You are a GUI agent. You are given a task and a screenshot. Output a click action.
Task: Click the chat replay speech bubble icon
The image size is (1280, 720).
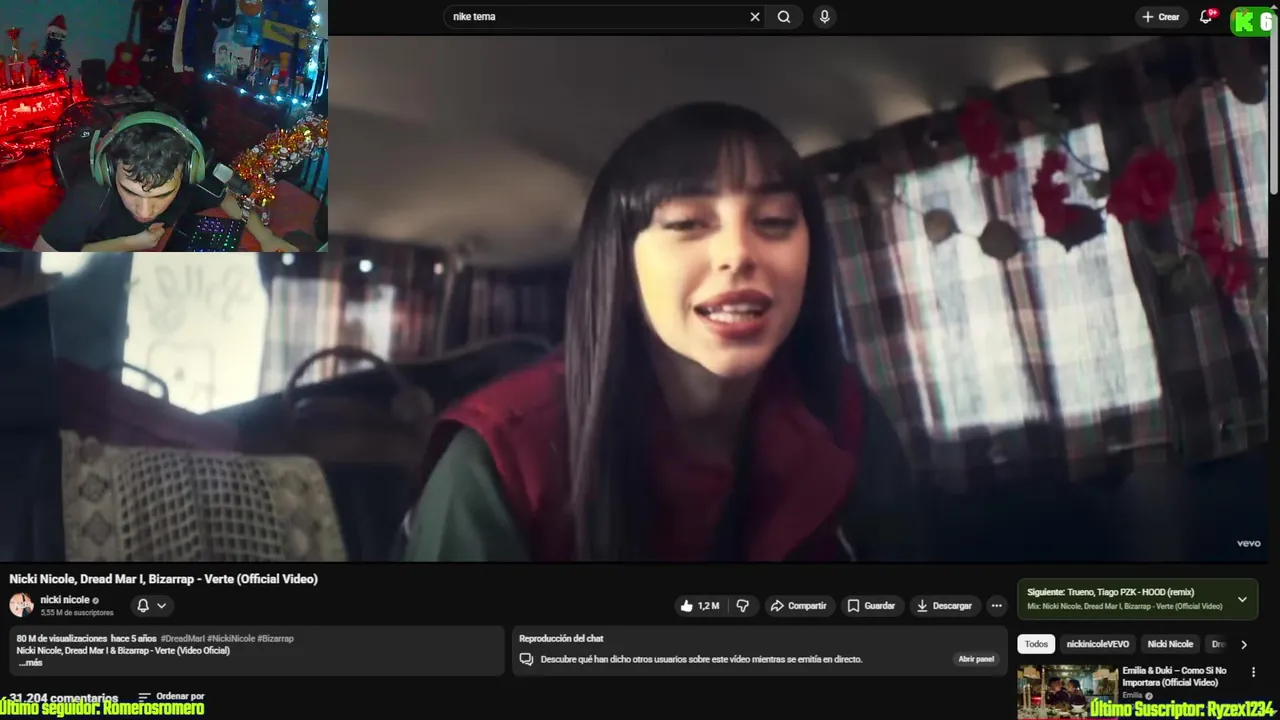coord(526,659)
